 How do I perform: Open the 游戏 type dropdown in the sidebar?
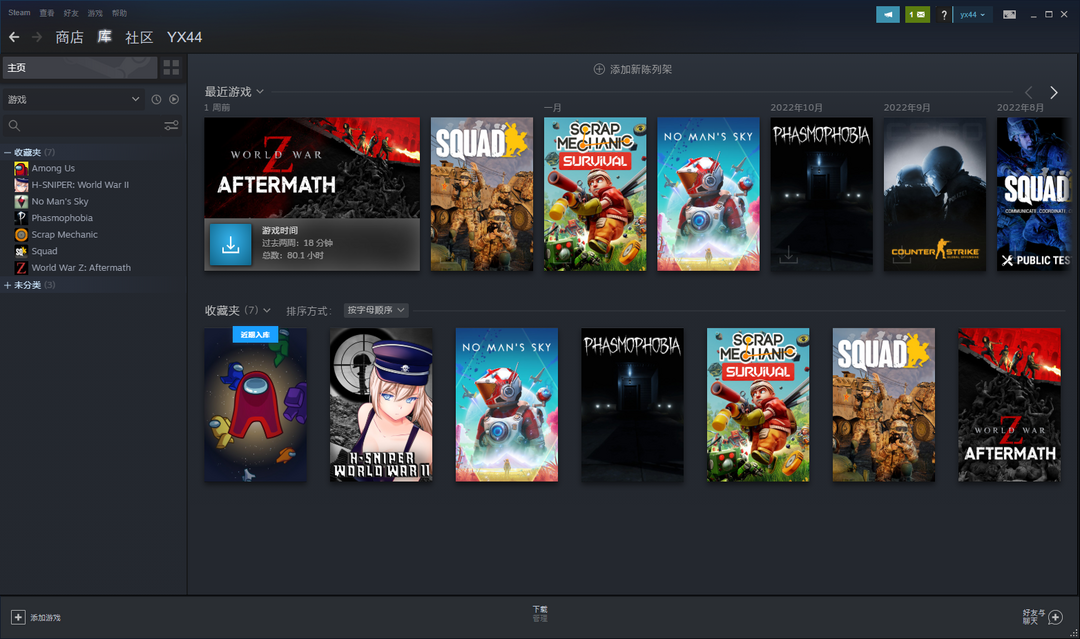[73, 100]
